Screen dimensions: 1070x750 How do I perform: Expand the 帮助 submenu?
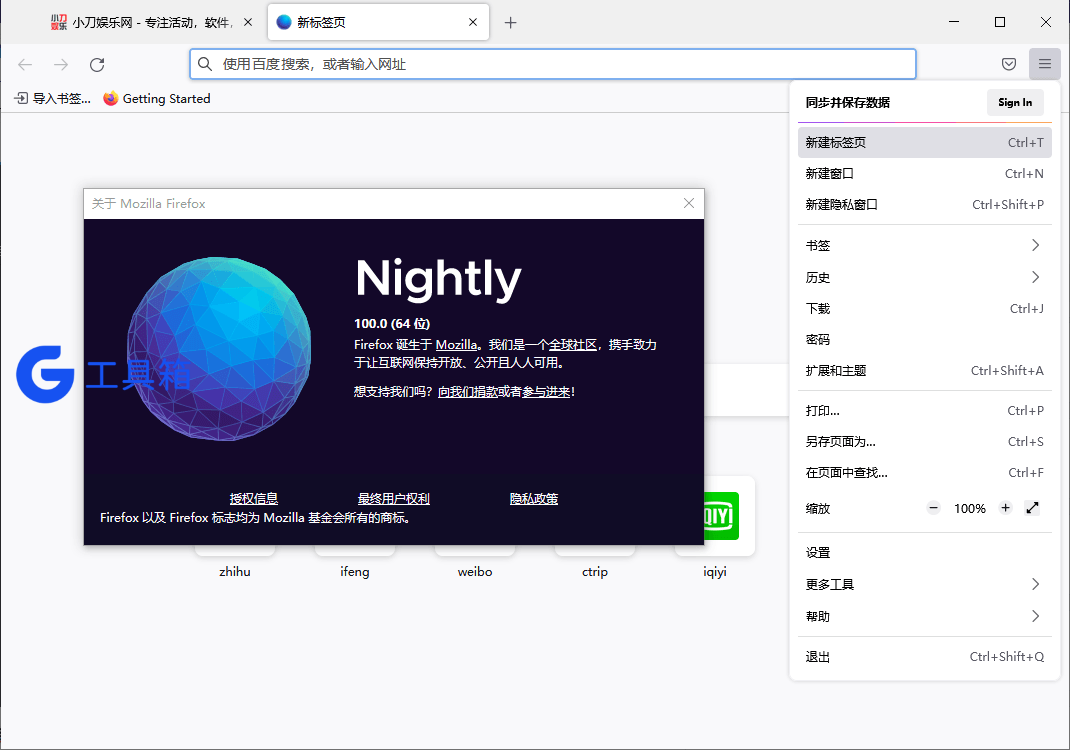tap(924, 616)
